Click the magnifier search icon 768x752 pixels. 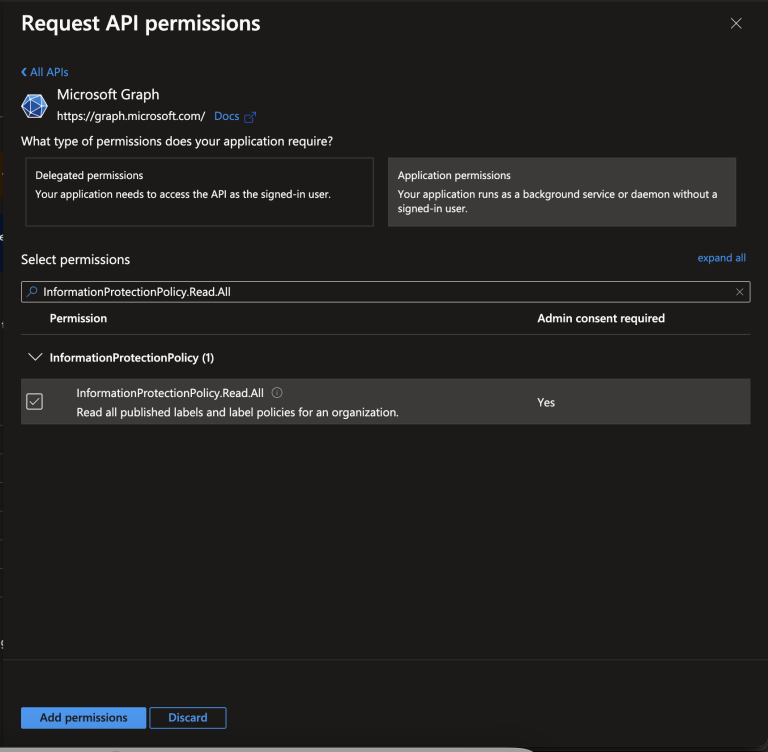[32, 292]
